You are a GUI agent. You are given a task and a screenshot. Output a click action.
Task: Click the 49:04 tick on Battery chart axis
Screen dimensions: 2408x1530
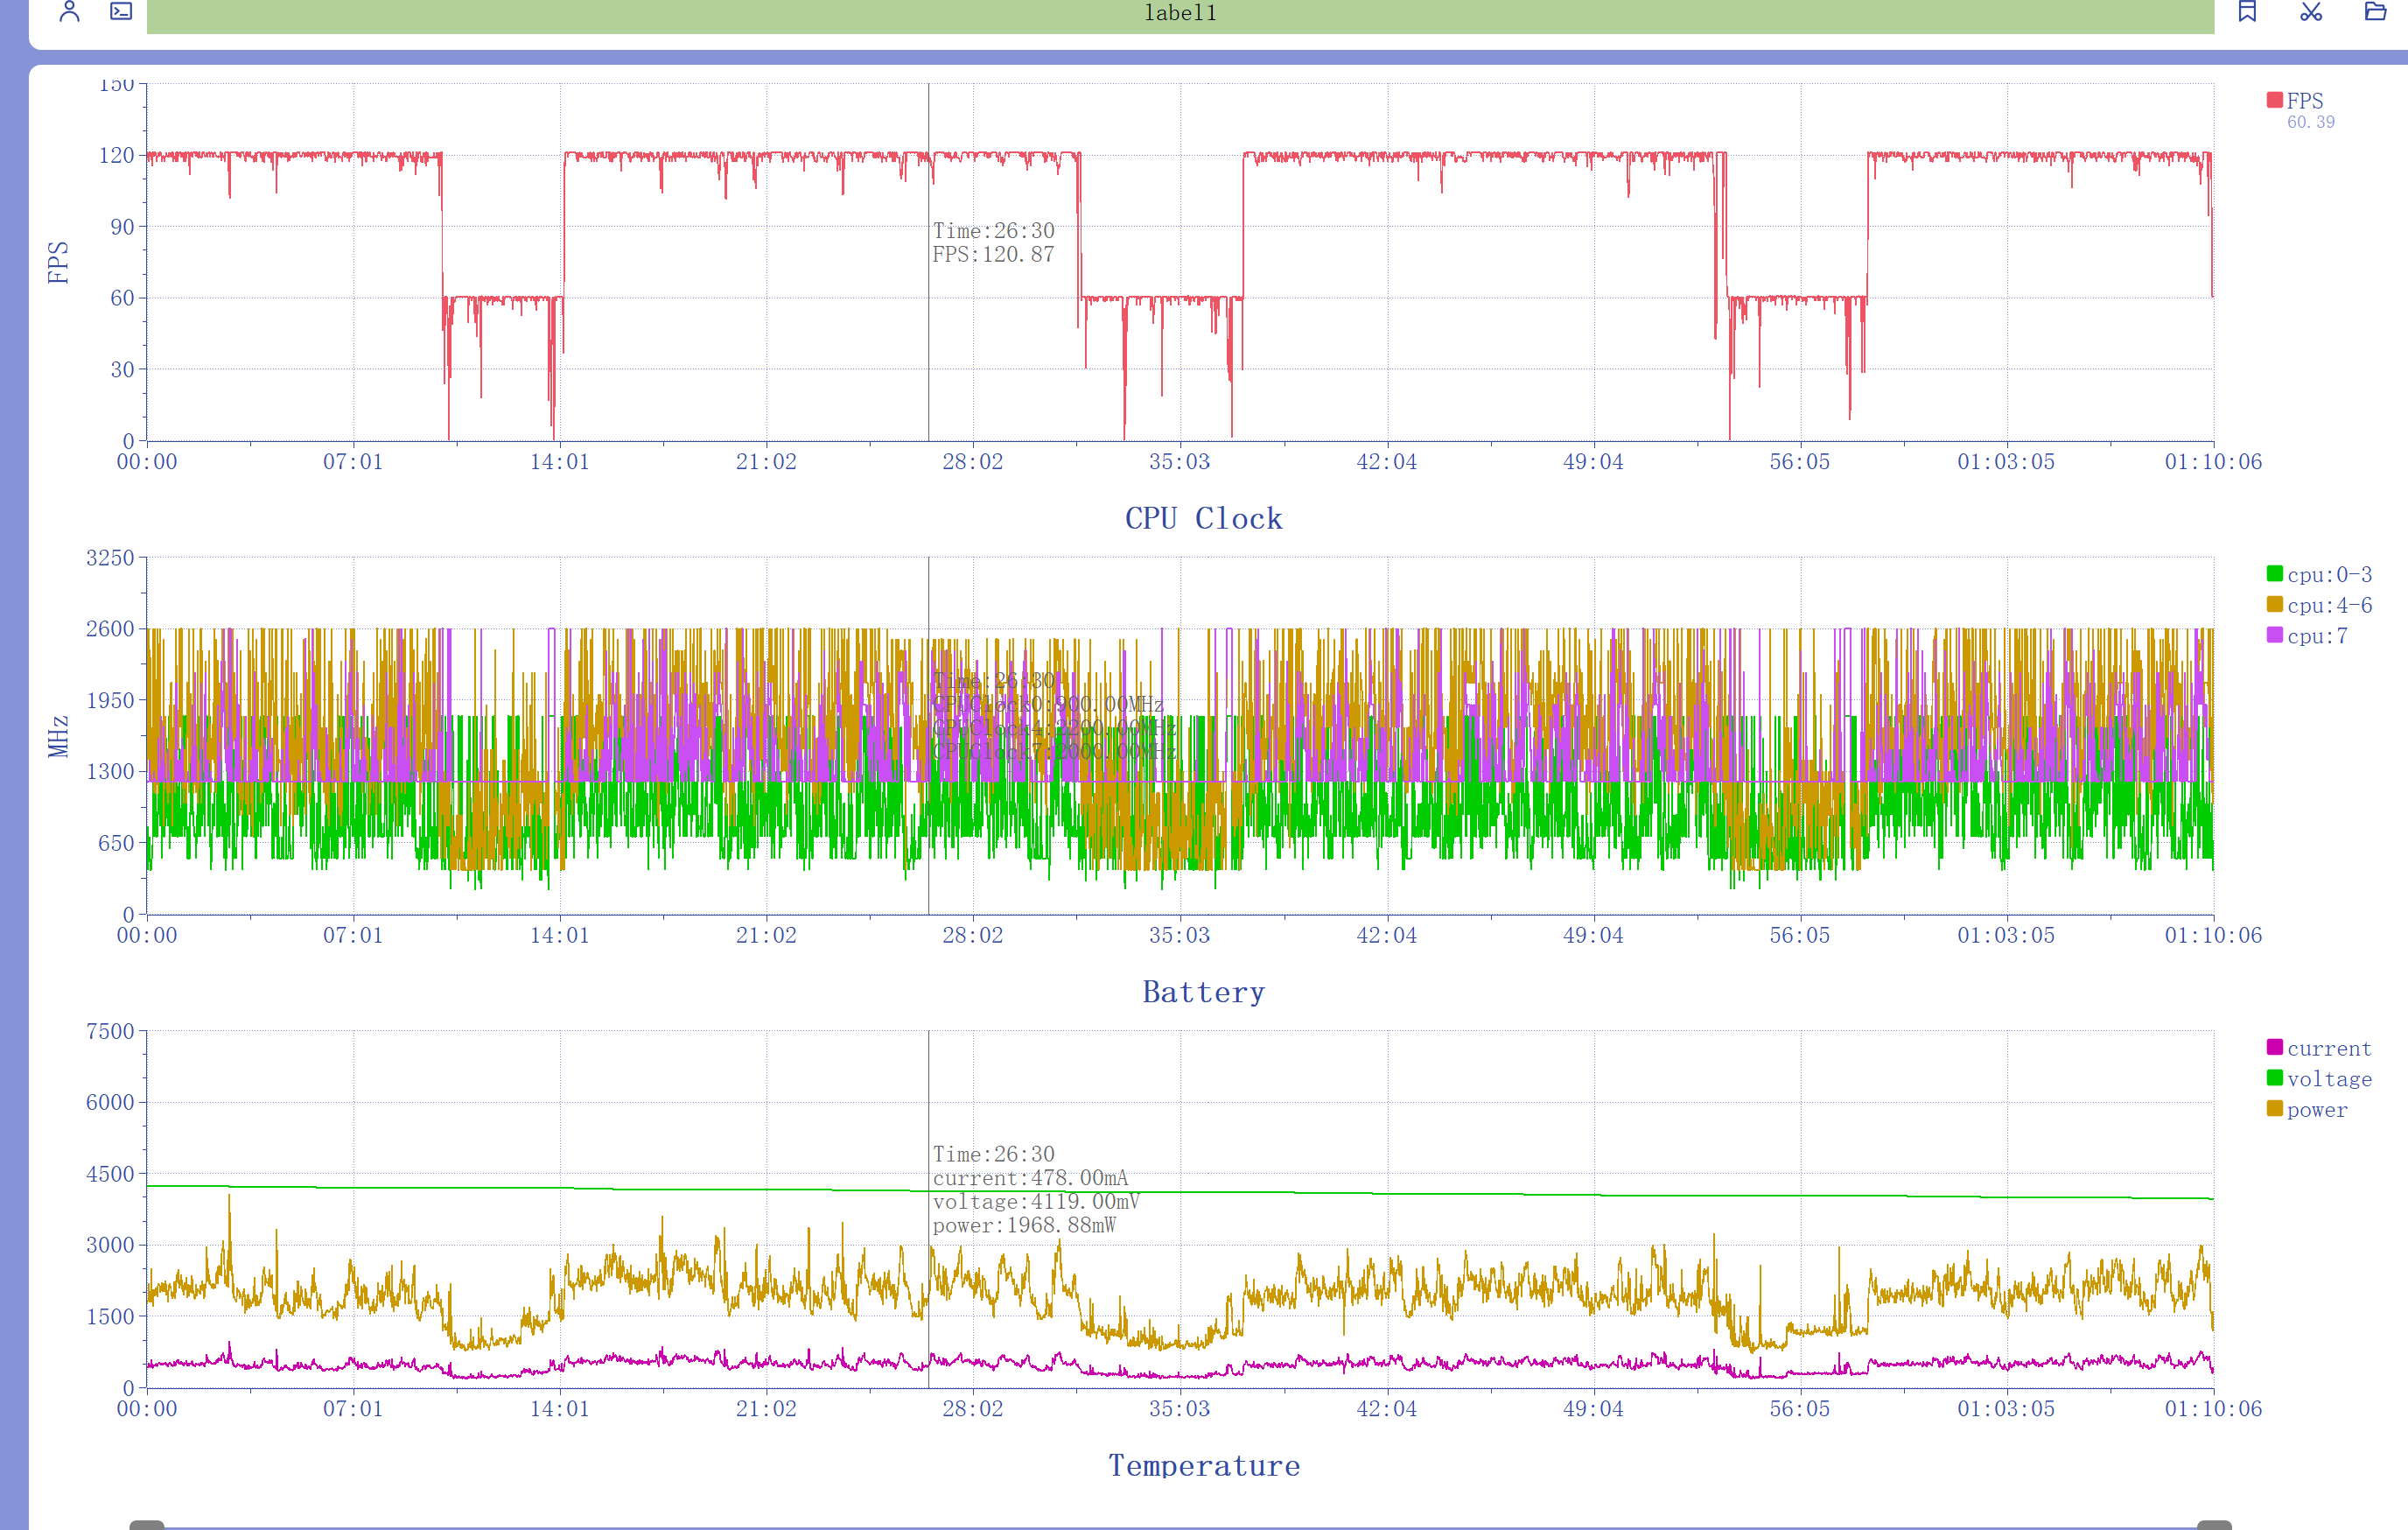click(1593, 1409)
